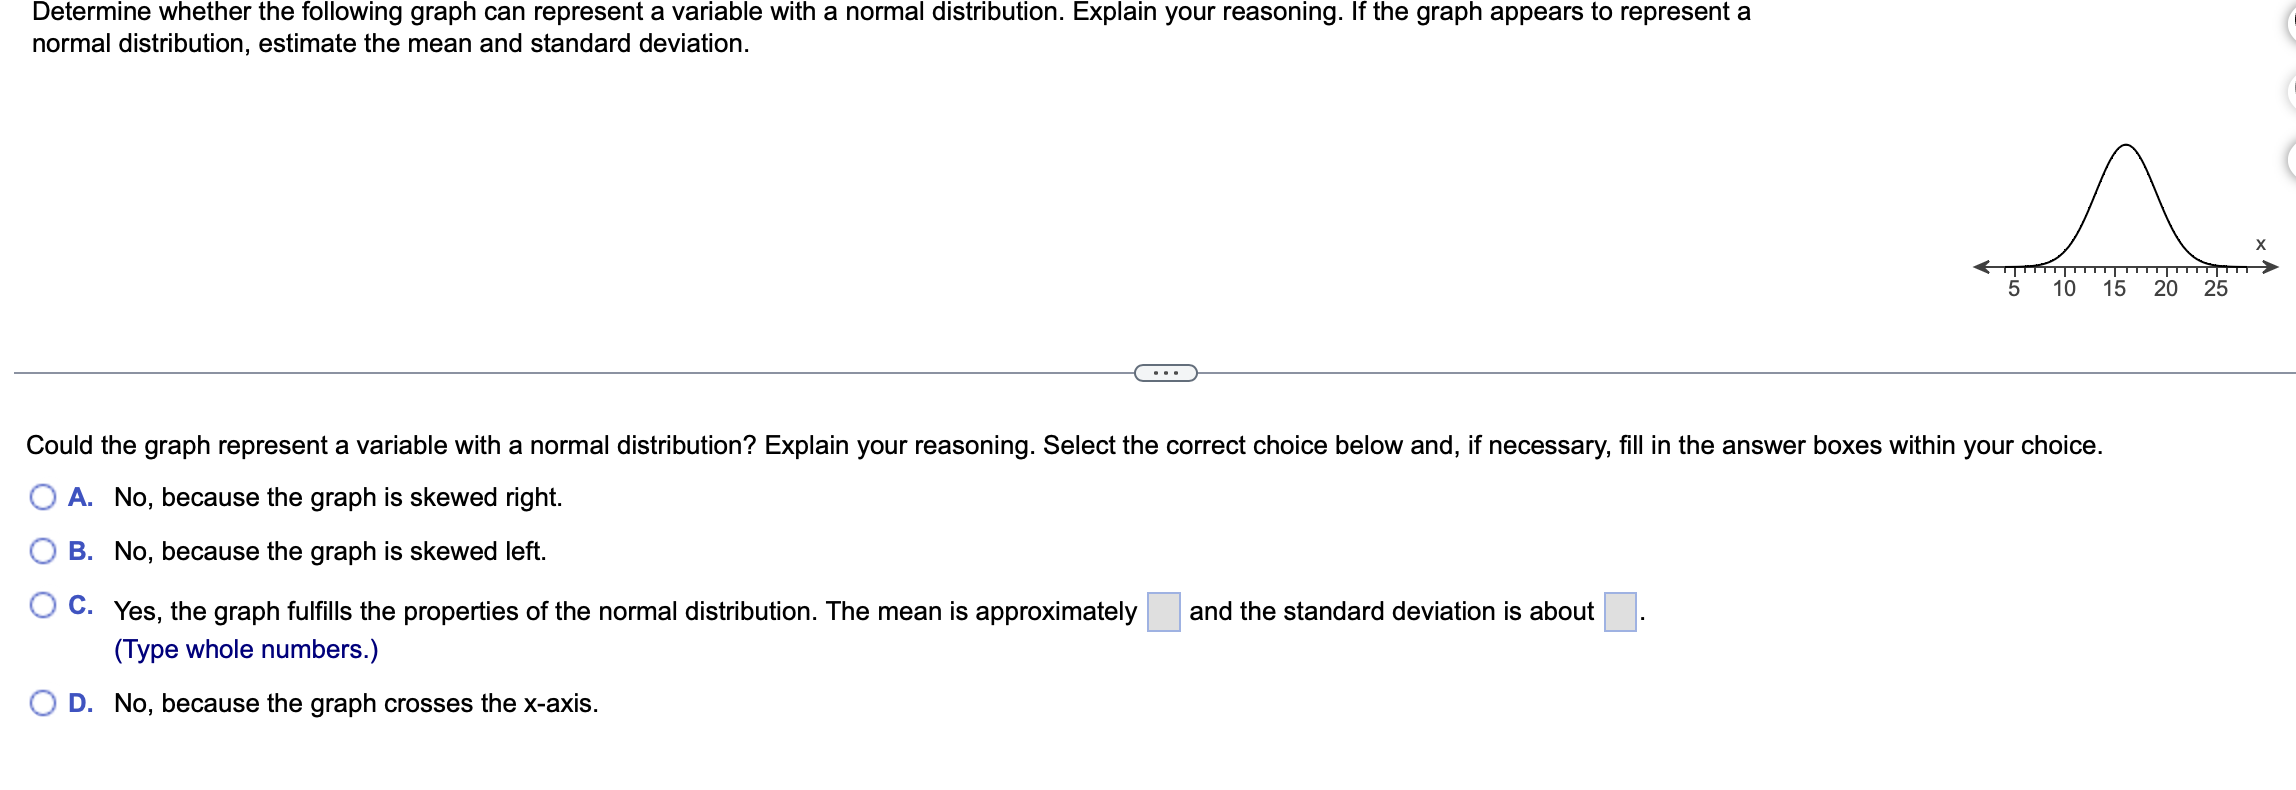The width and height of the screenshot is (2296, 790).
Task: Click the mean answer box in choice C
Action: [1164, 610]
